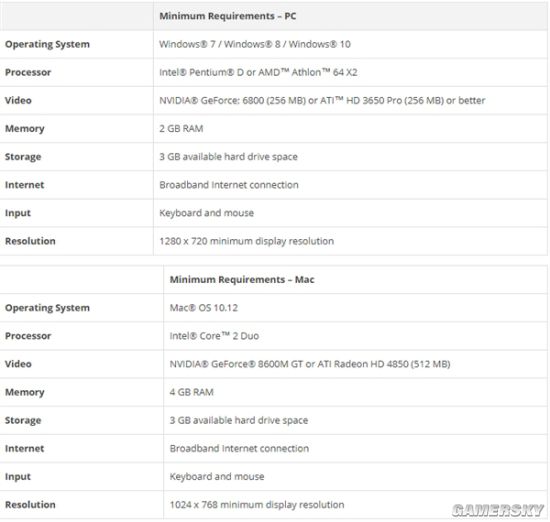The width and height of the screenshot is (550, 522).
Task: Click PC Broadband Internet connection text
Action: click(x=229, y=185)
